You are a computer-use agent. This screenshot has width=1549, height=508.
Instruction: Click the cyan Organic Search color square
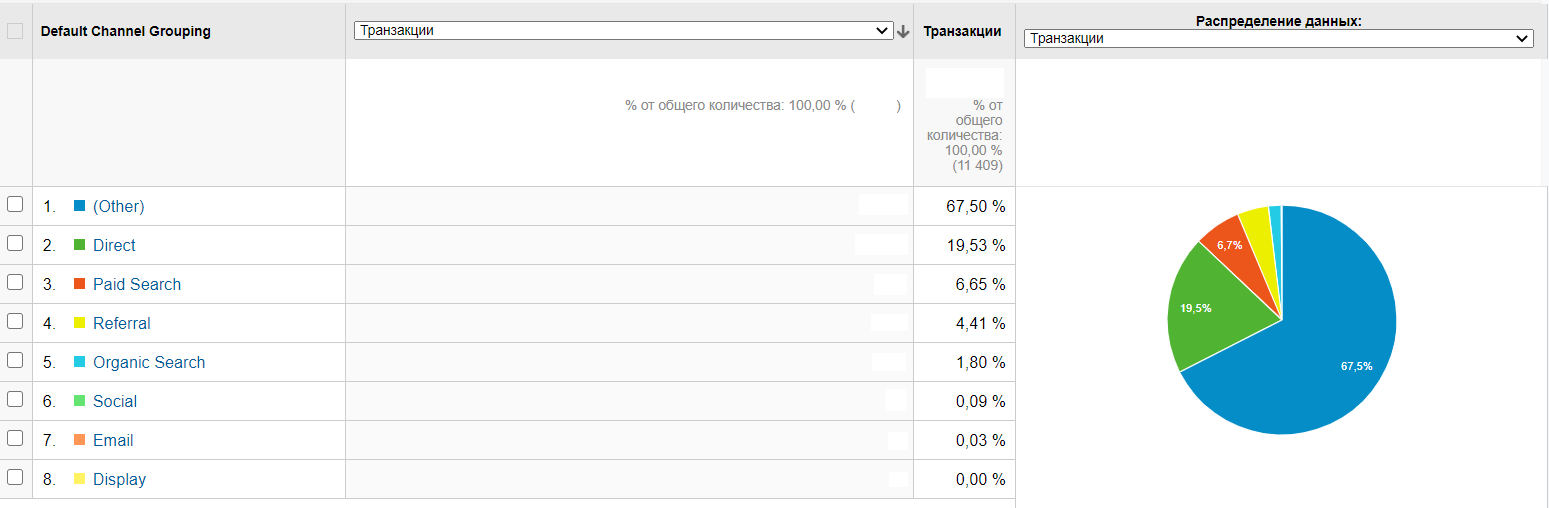80,362
